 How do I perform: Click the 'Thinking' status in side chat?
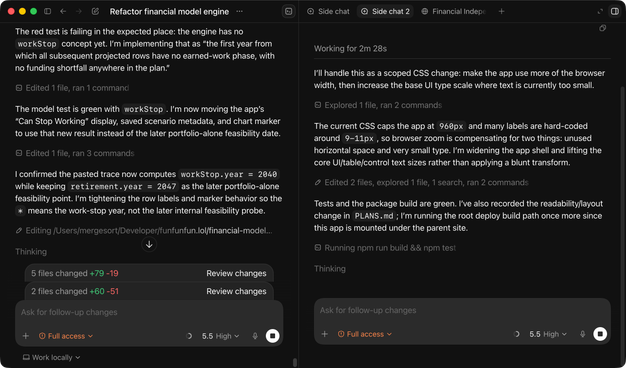pos(330,269)
